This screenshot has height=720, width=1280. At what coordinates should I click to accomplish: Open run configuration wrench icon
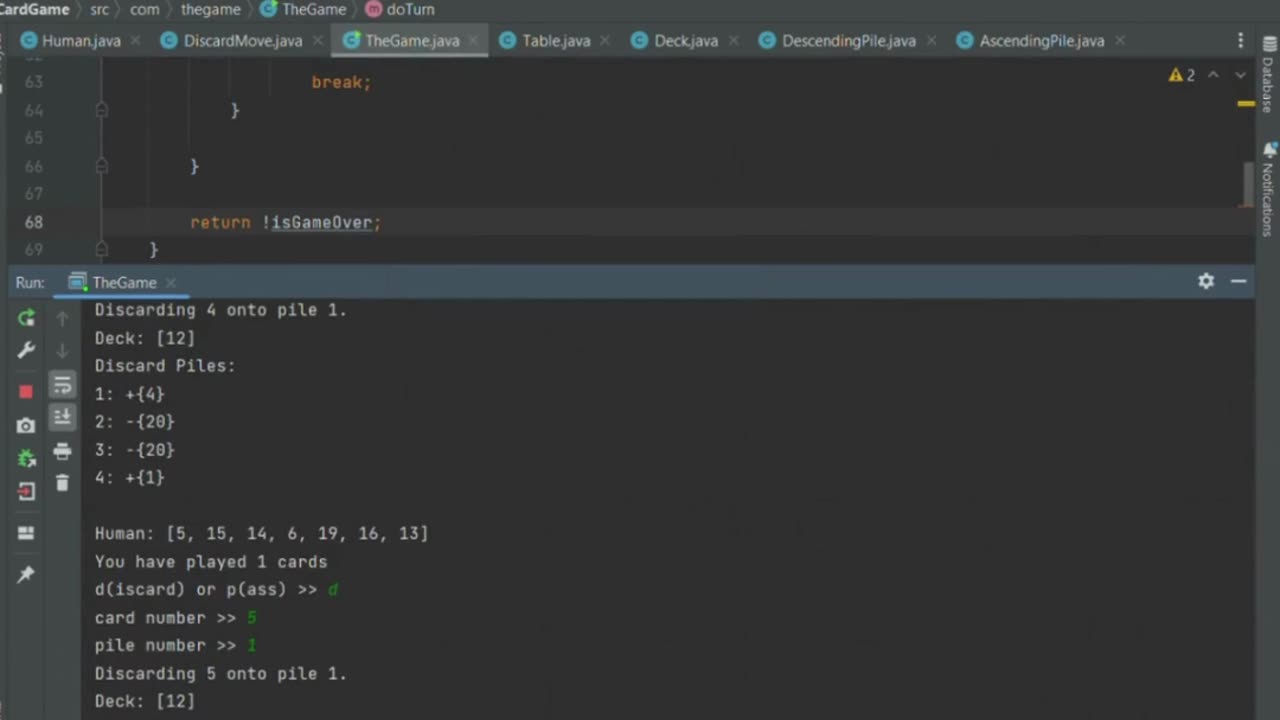coord(26,350)
